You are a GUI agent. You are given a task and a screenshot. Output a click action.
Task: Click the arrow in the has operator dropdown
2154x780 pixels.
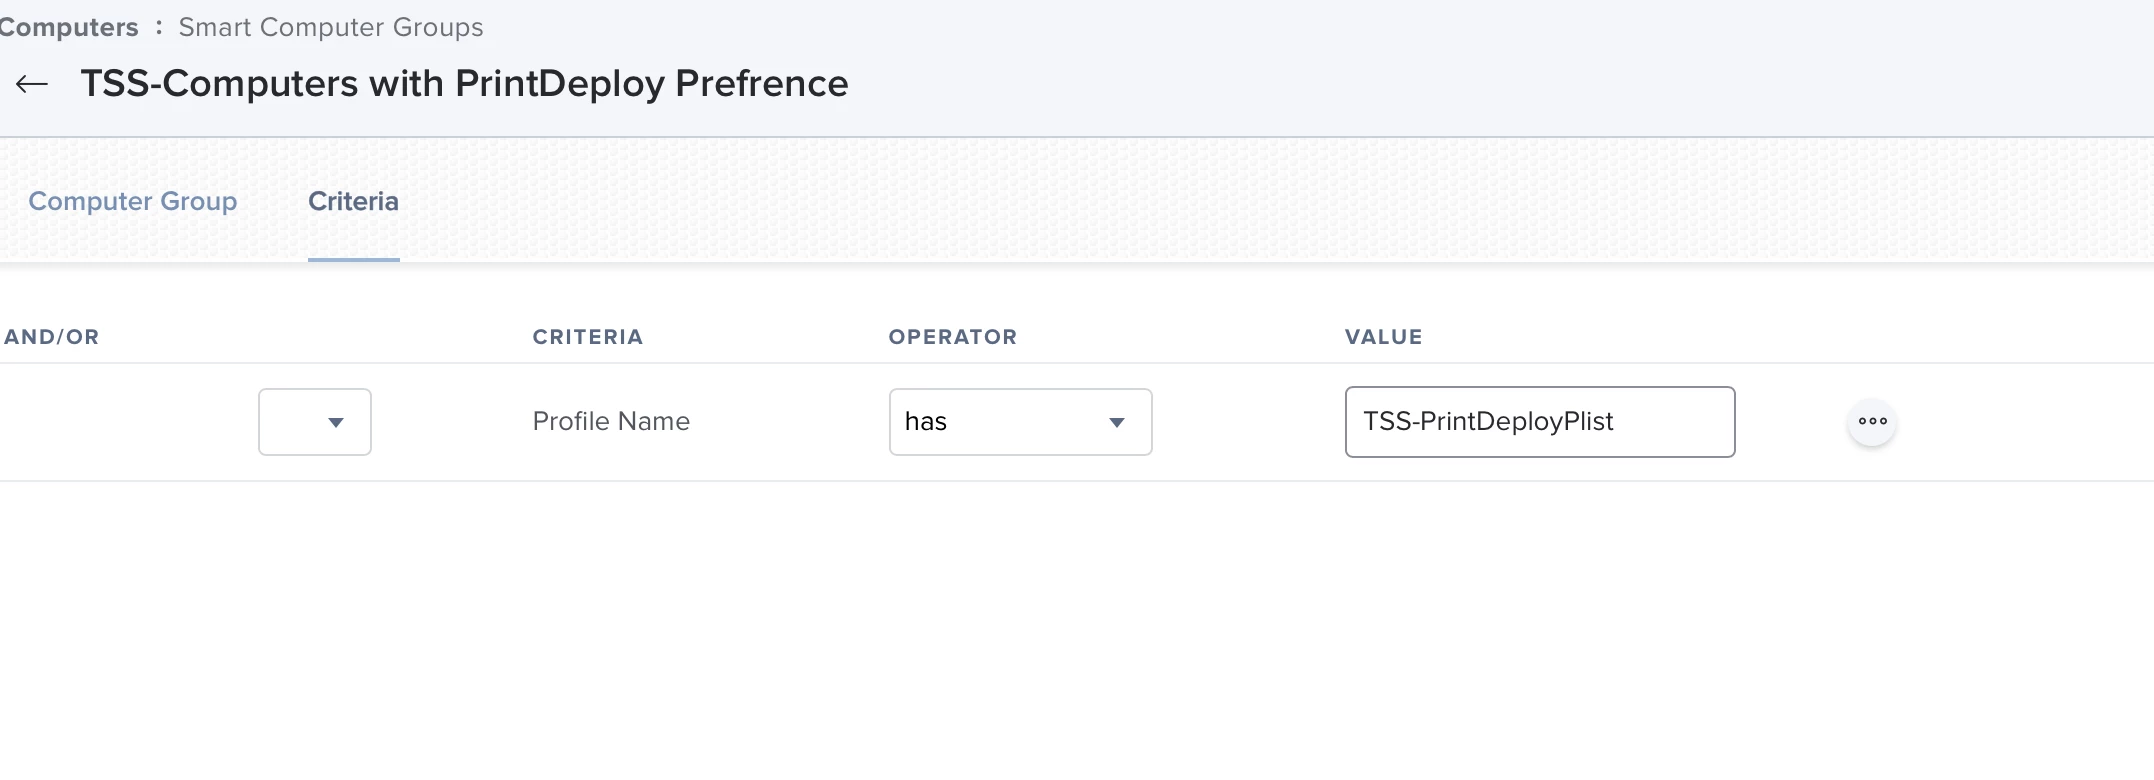coord(1117,423)
